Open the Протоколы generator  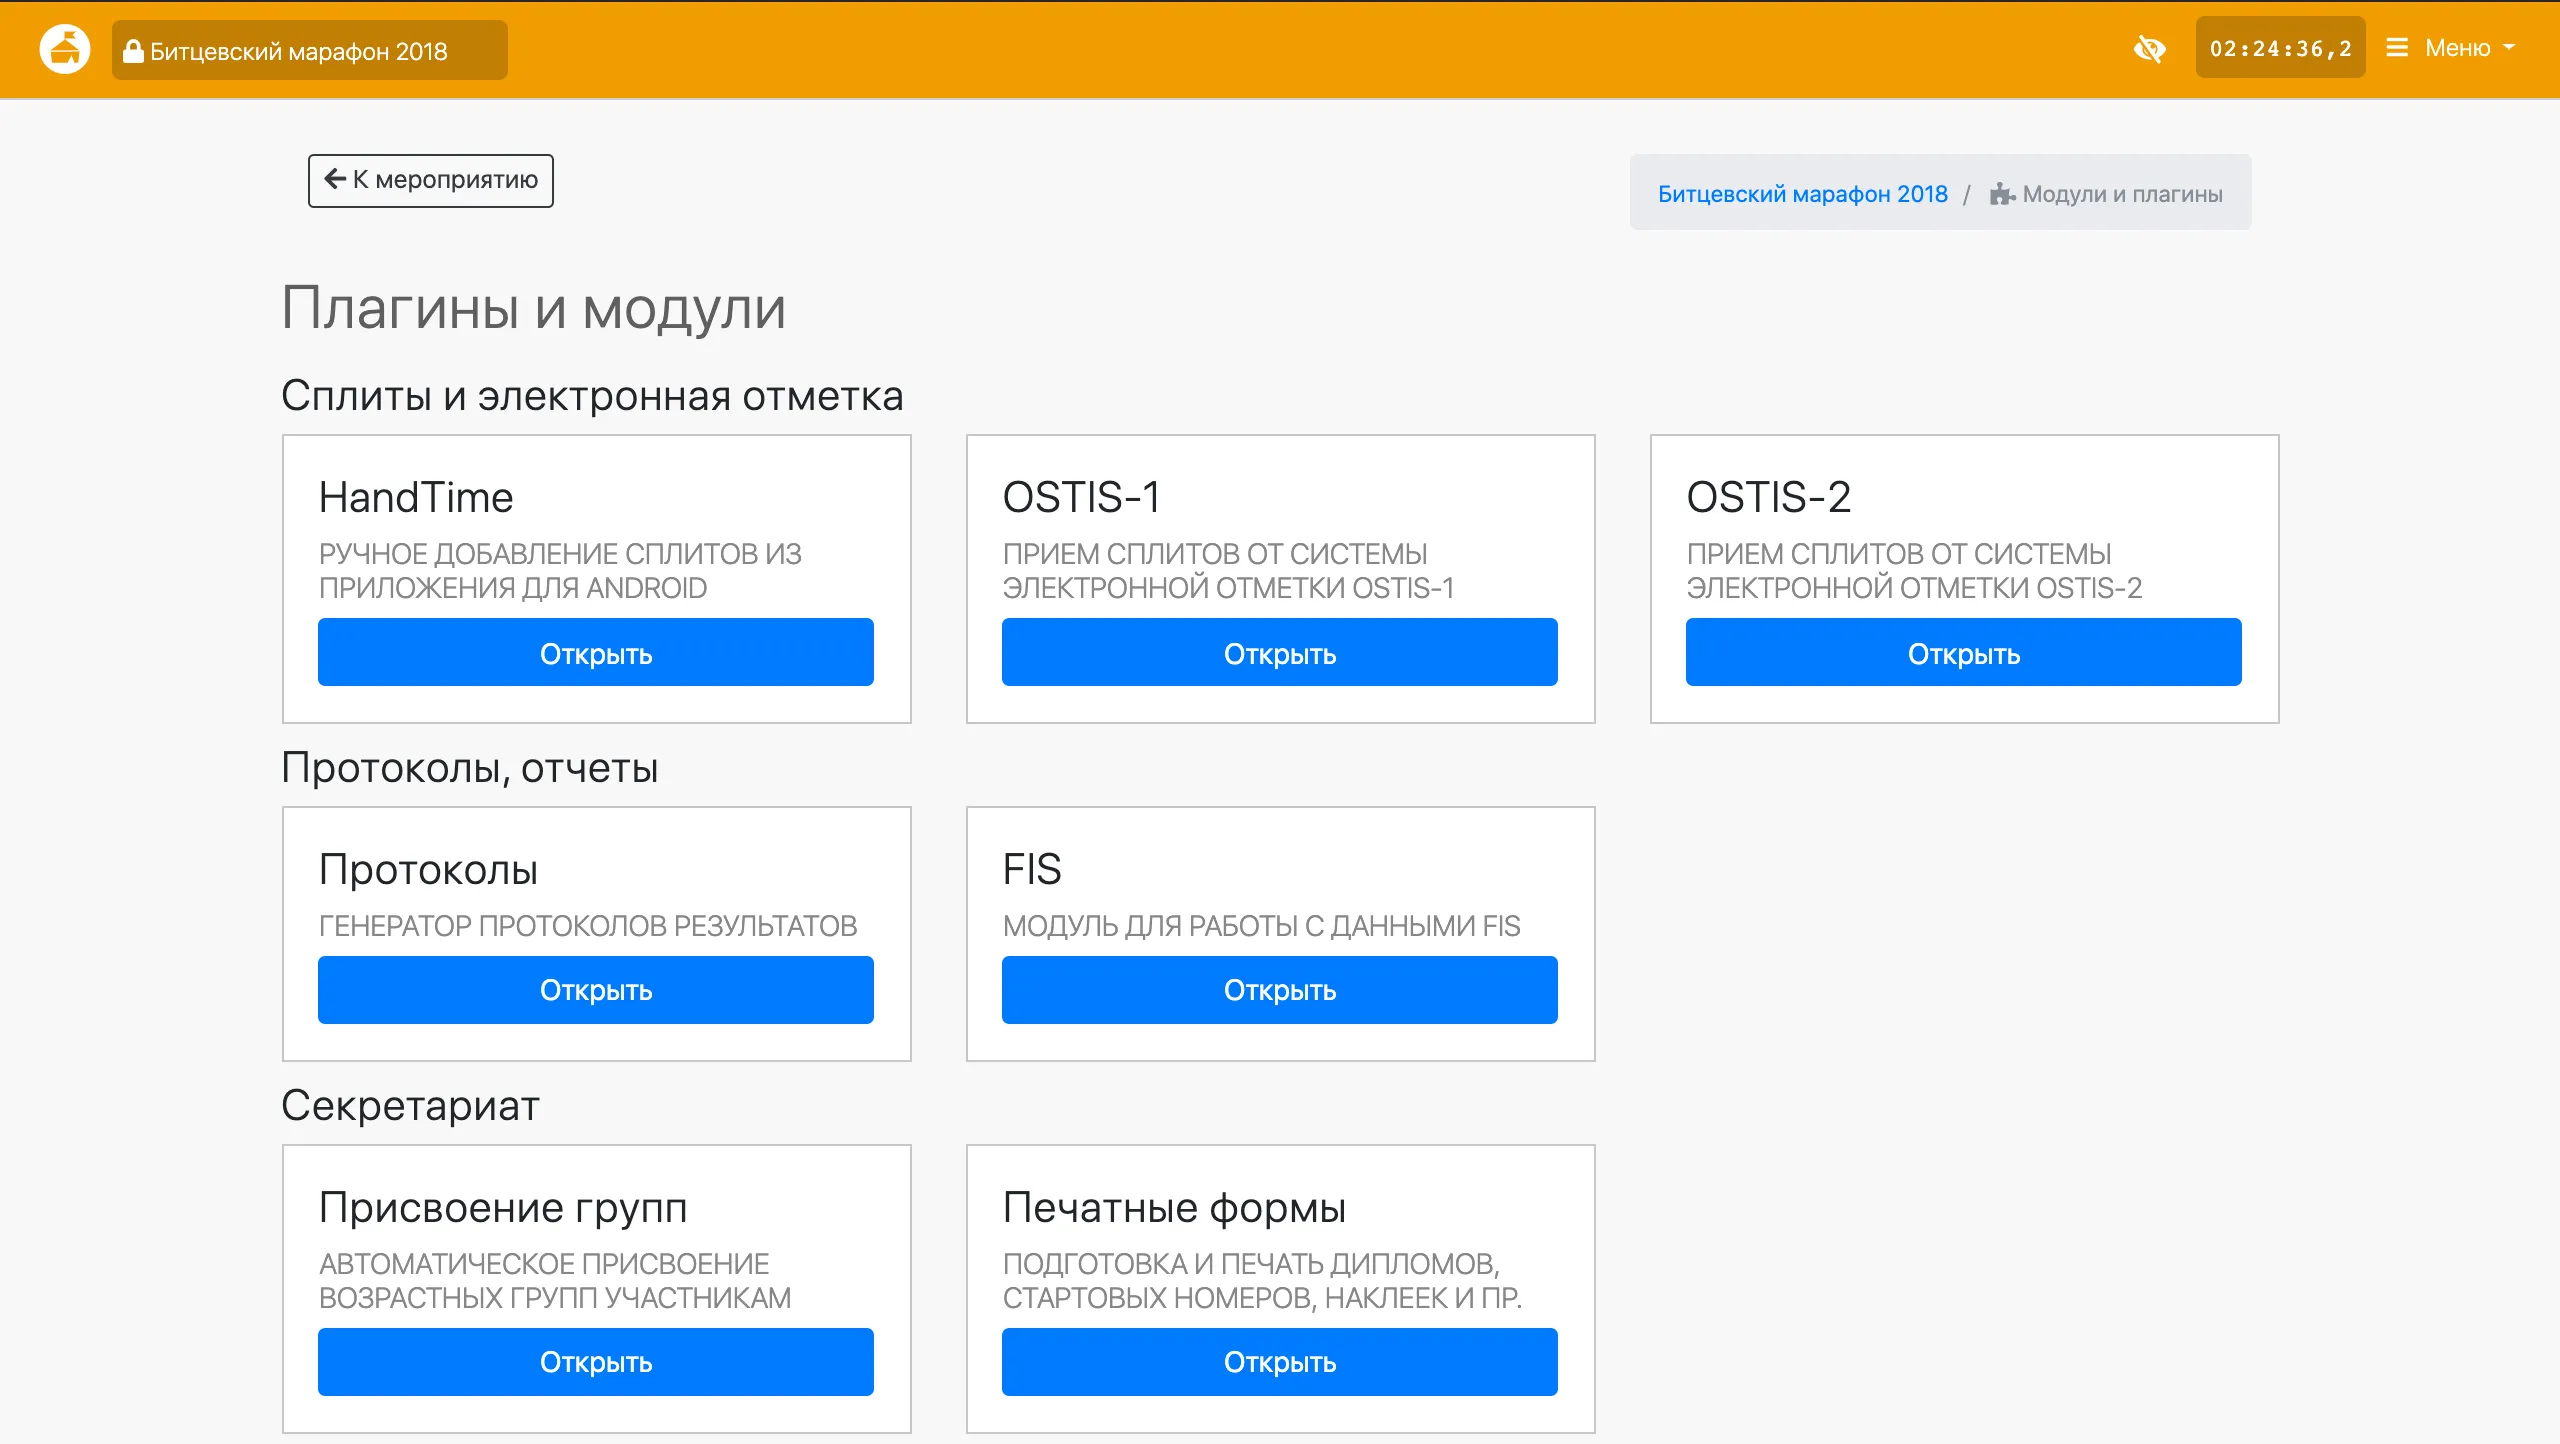pyautogui.click(x=595, y=990)
